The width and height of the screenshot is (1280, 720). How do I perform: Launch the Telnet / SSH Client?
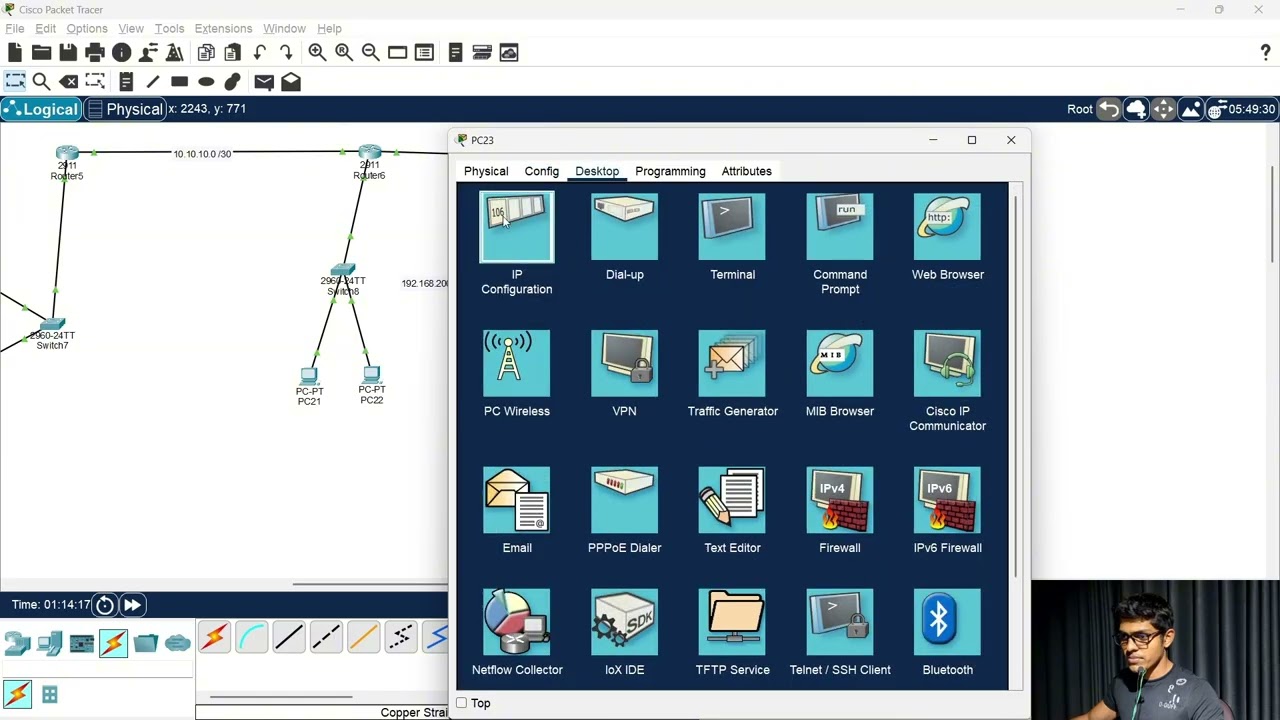click(840, 622)
